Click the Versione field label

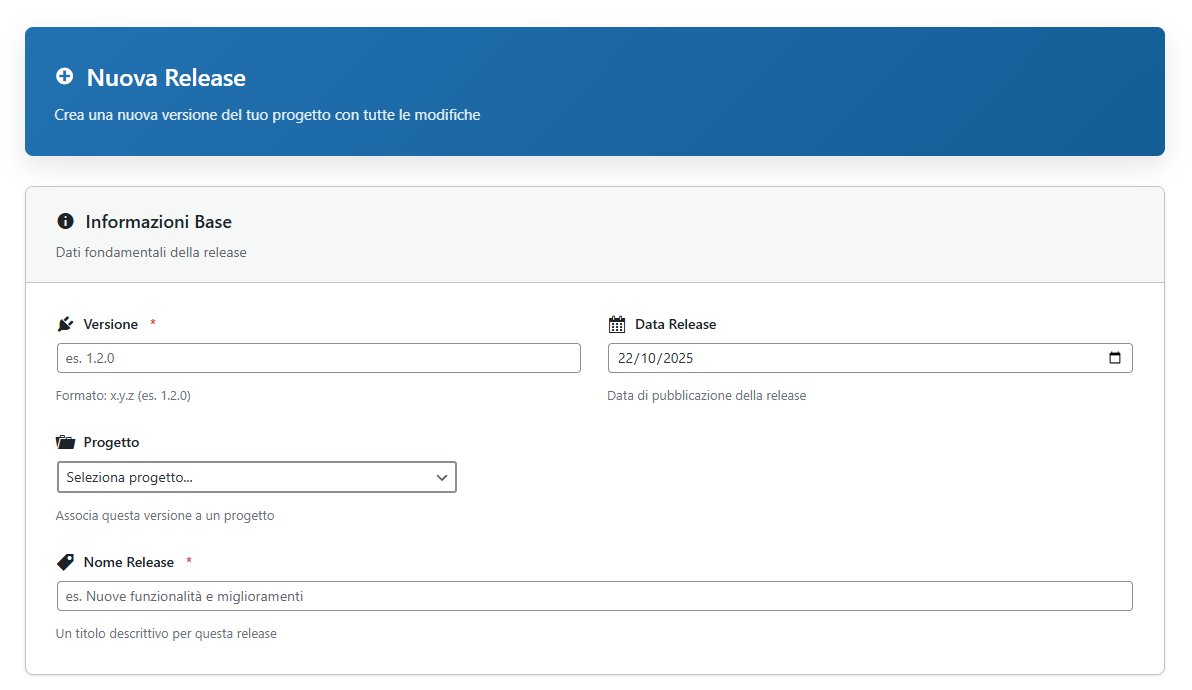tap(110, 324)
